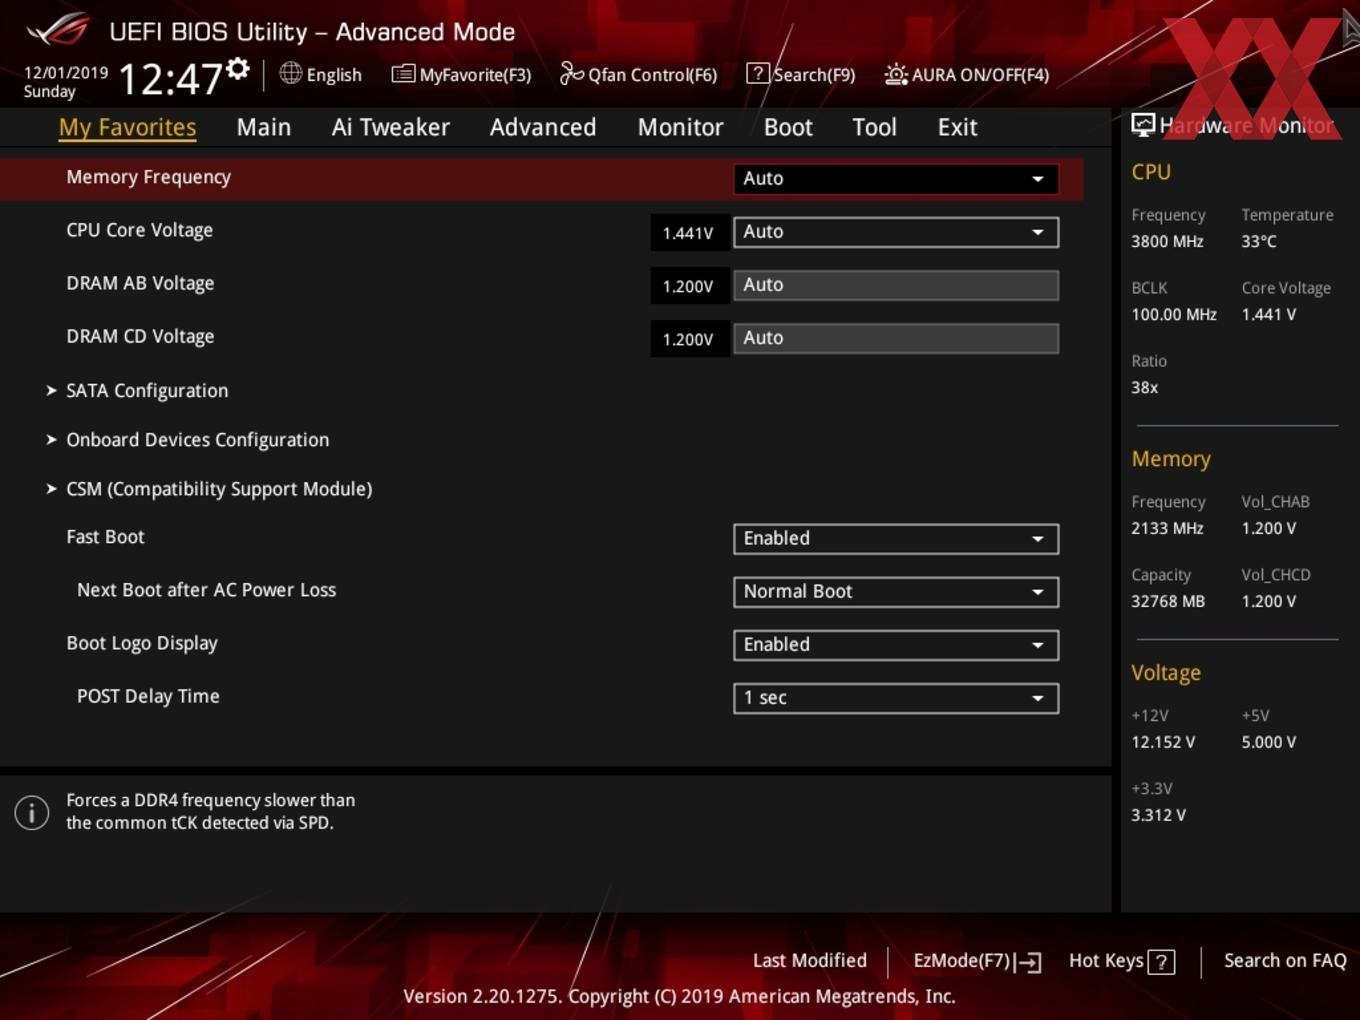Open the Boot Logo Display dropdown
The width and height of the screenshot is (1360, 1020).
pyautogui.click(x=895, y=645)
